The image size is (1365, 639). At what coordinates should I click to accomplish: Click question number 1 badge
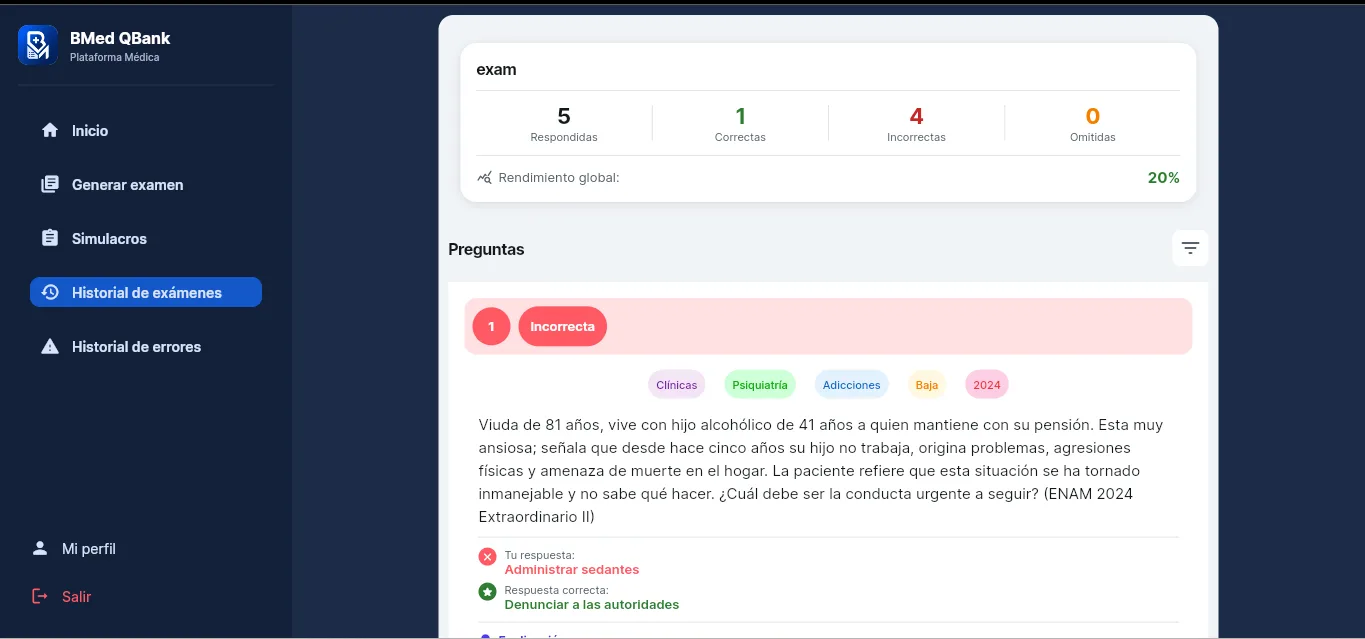tap(491, 326)
